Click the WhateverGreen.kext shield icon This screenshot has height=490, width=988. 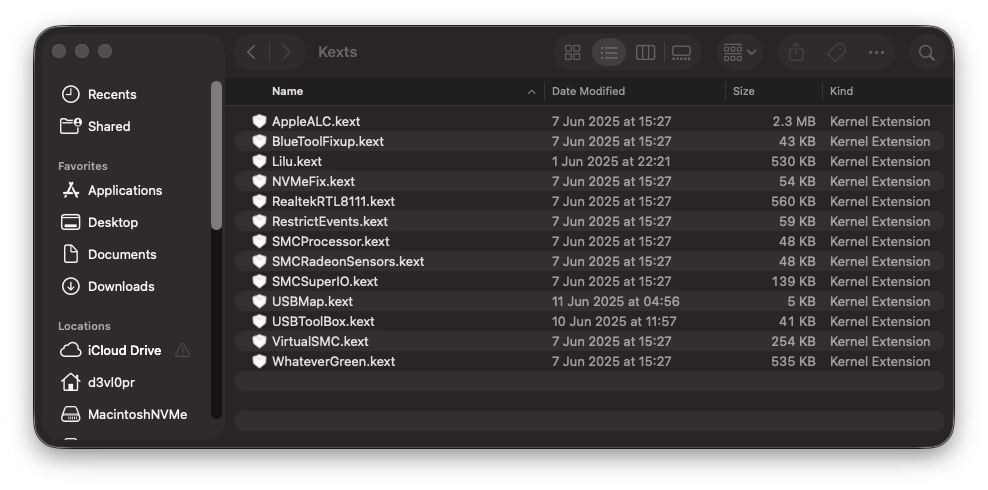pyautogui.click(x=259, y=361)
